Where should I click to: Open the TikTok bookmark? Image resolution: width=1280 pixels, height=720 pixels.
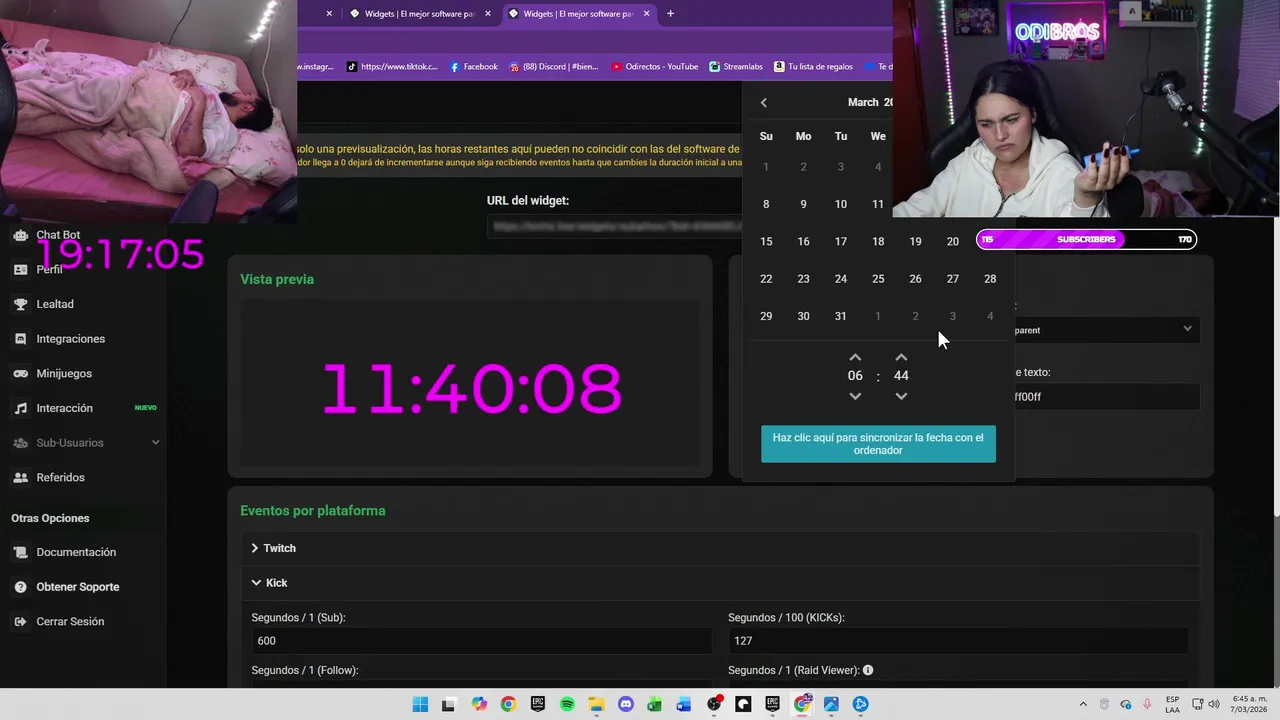pyautogui.click(x=393, y=67)
